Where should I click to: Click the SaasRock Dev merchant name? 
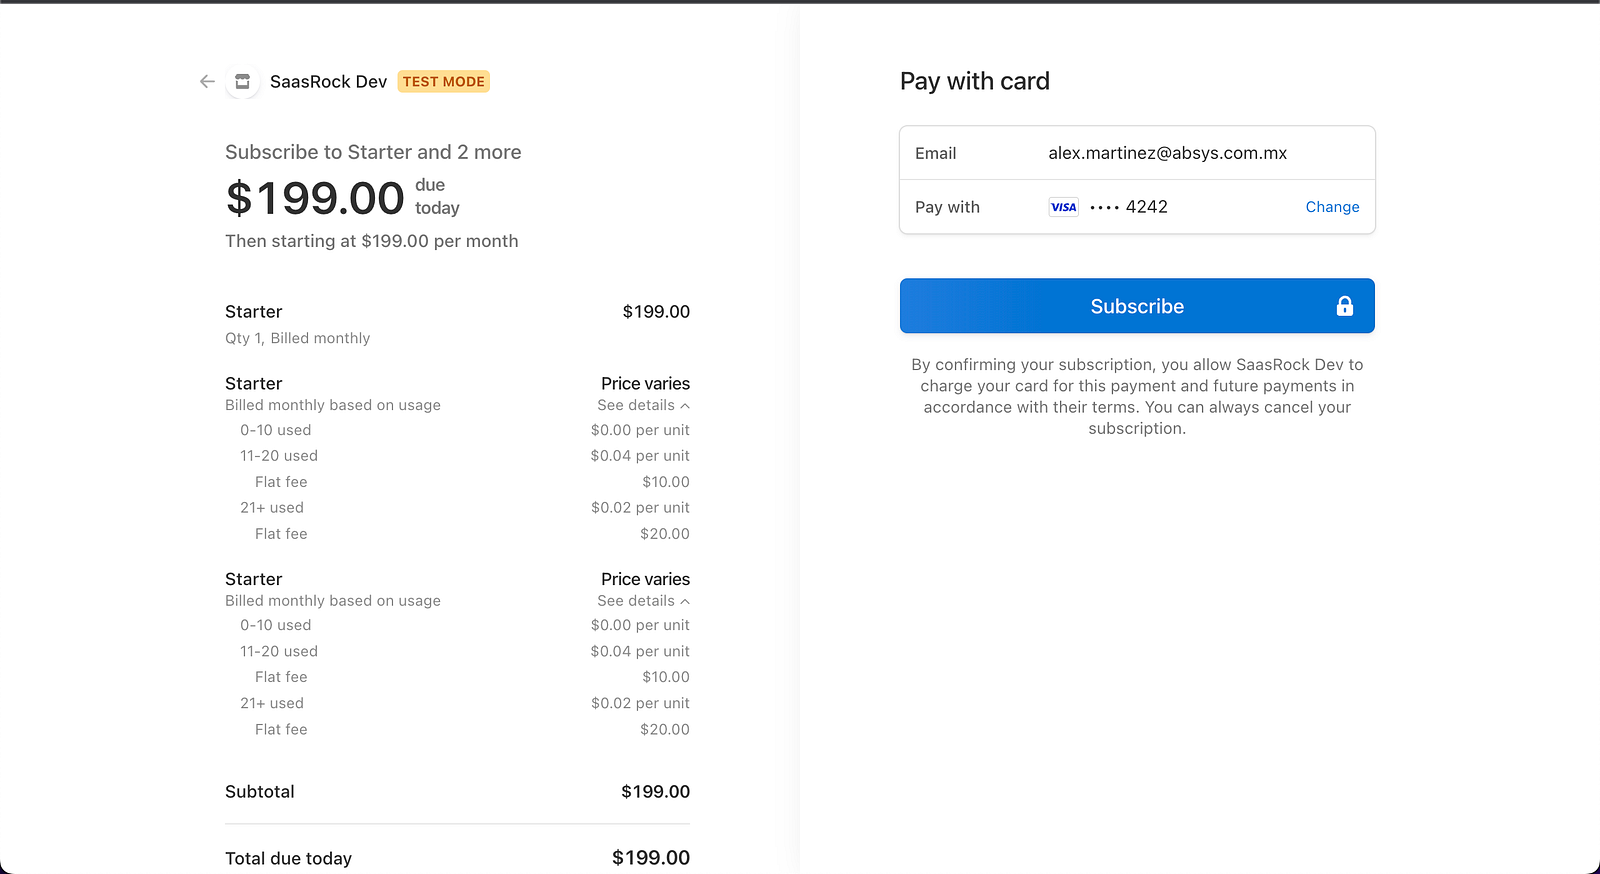(328, 82)
